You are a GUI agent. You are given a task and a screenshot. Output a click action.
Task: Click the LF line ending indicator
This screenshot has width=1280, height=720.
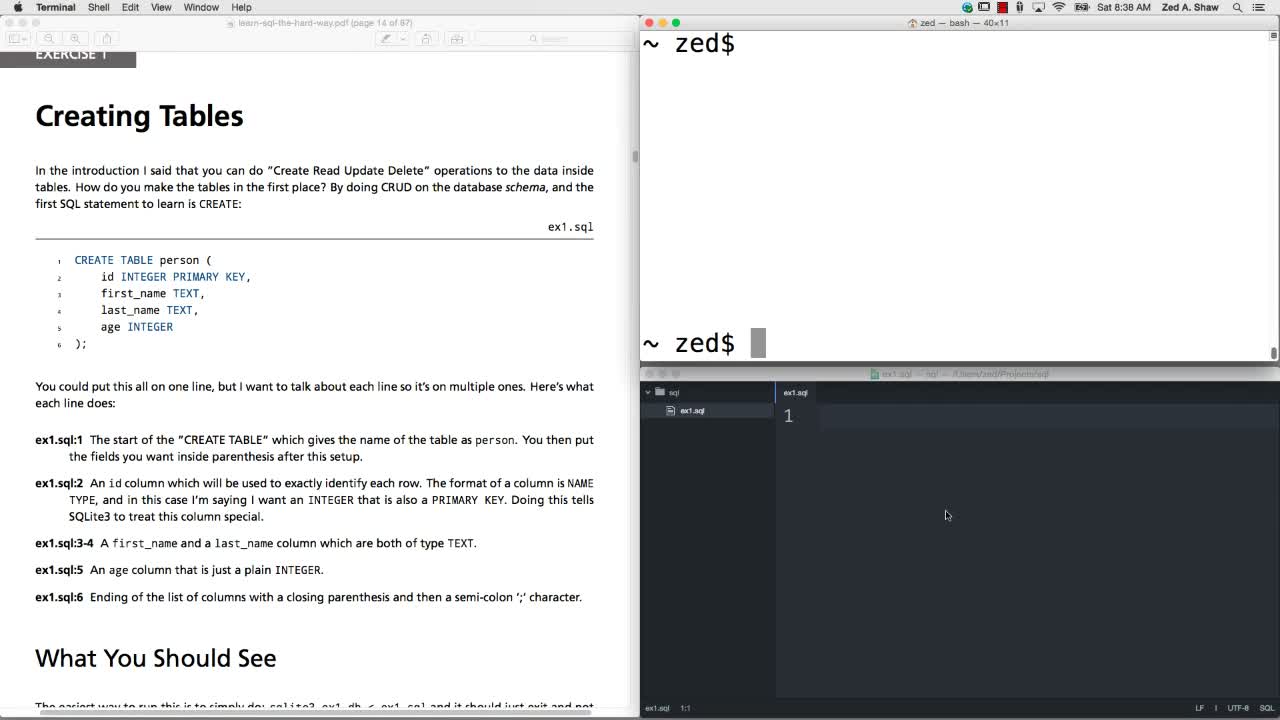(1199, 708)
